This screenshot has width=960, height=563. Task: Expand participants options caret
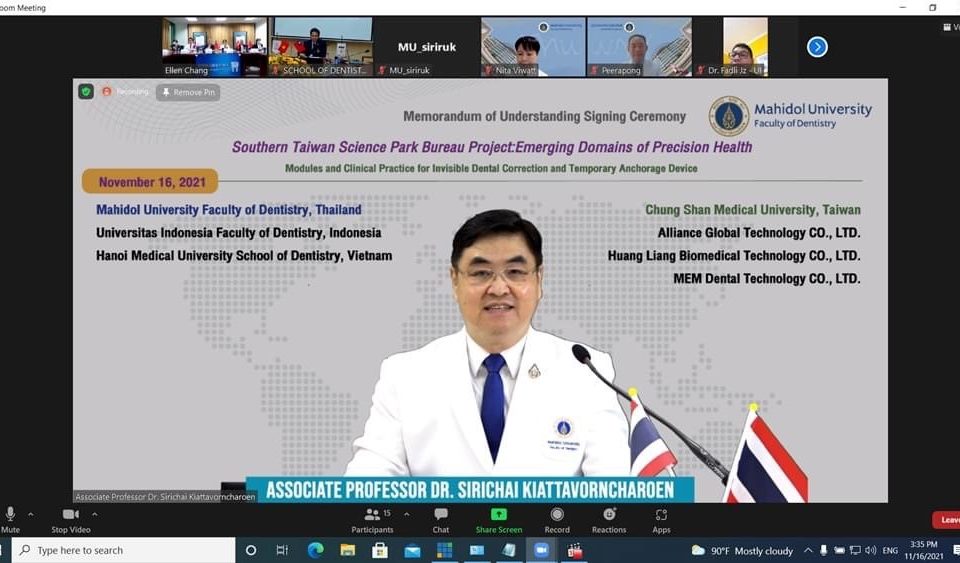402,514
